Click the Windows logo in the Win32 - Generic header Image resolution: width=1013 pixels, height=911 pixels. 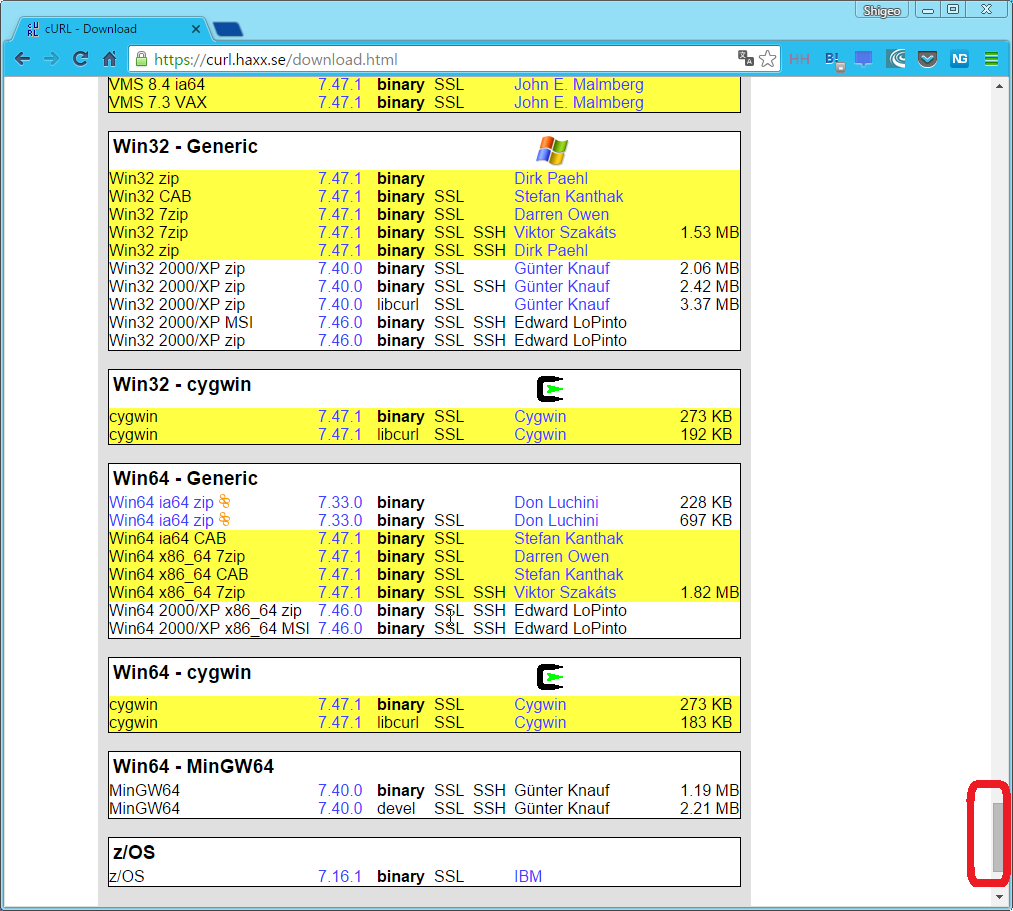tap(552, 150)
